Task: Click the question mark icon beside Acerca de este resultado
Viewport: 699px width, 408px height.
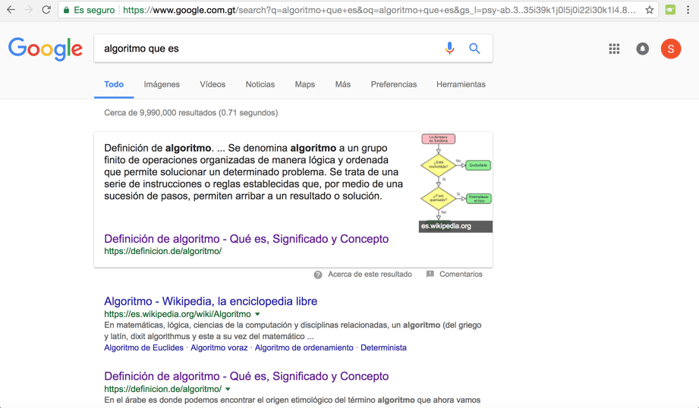Action: [318, 275]
